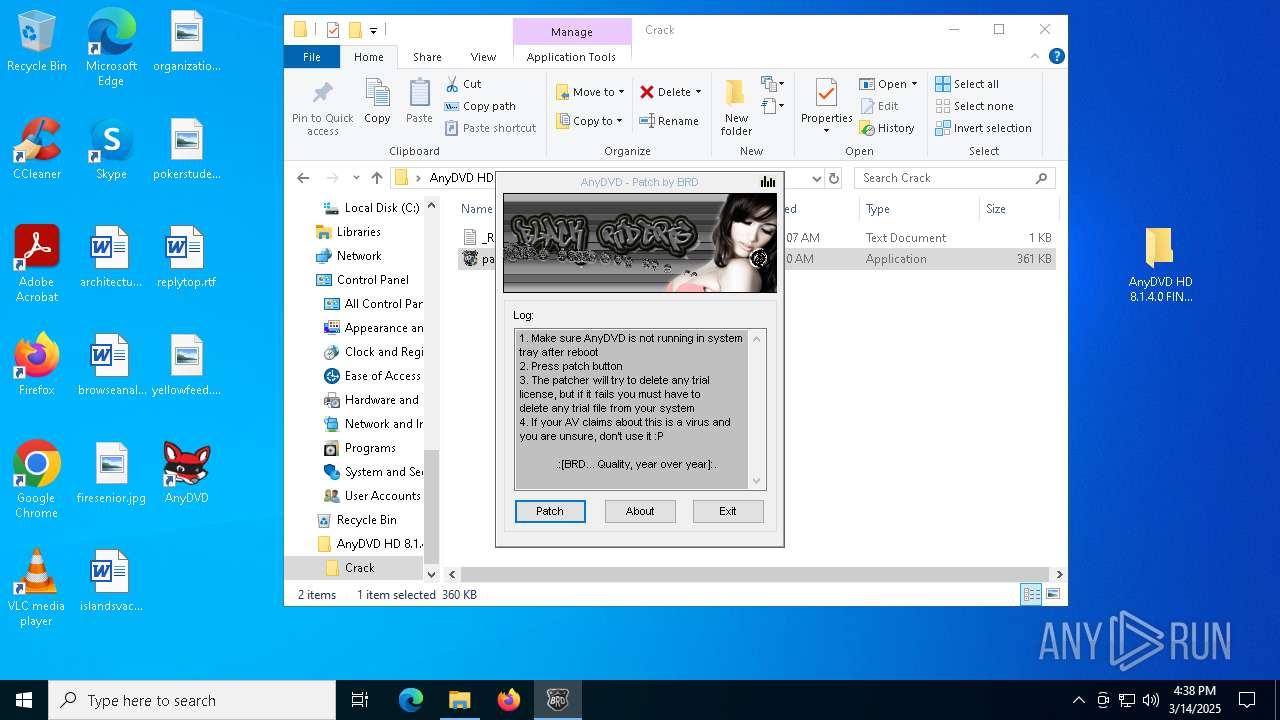Click Select none in ribbon
This screenshot has height=720, width=1280.
pos(974,106)
